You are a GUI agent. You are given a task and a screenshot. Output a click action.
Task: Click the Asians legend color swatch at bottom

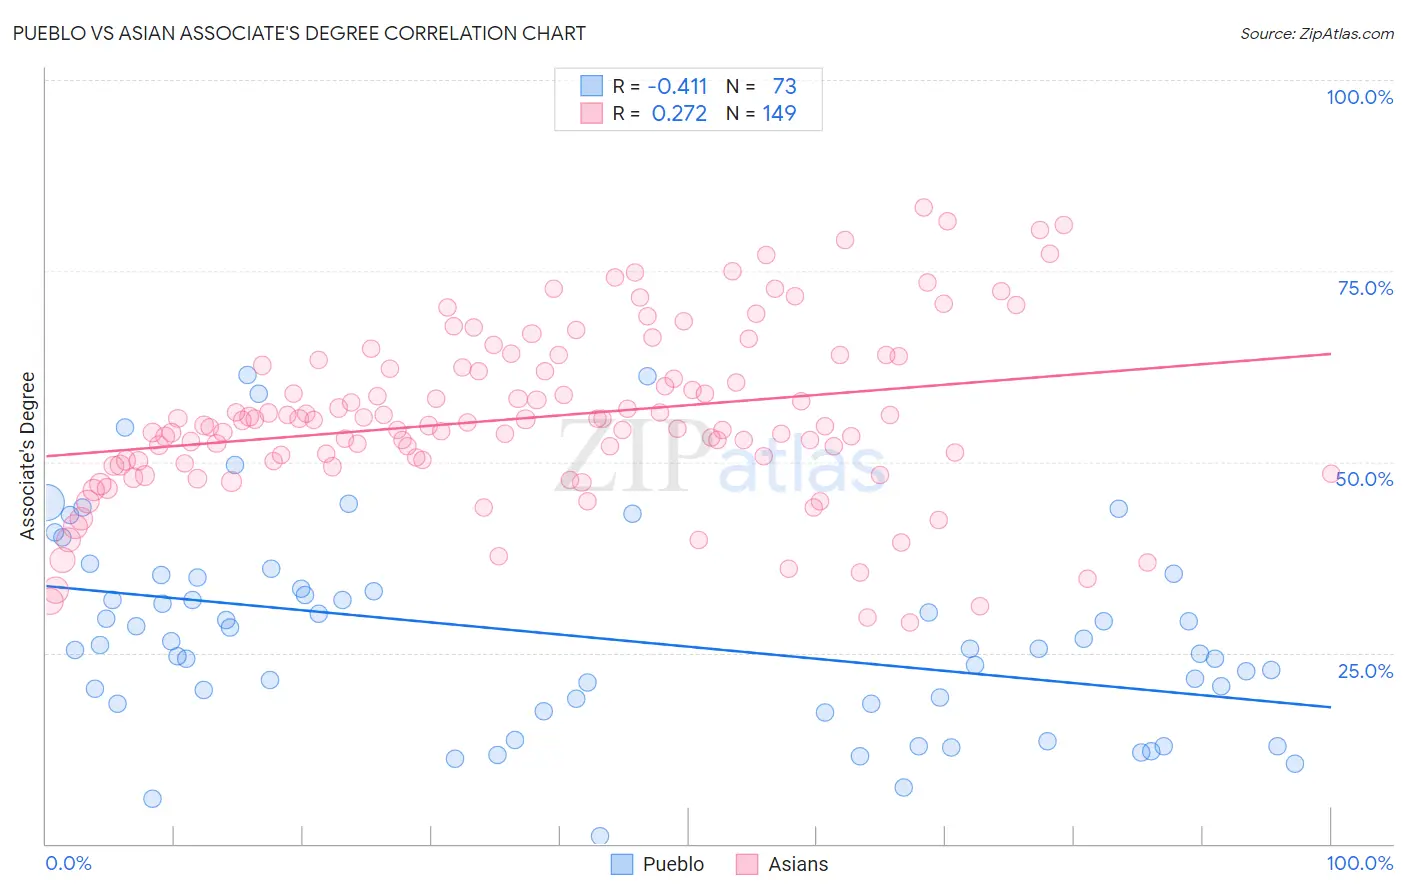(747, 864)
